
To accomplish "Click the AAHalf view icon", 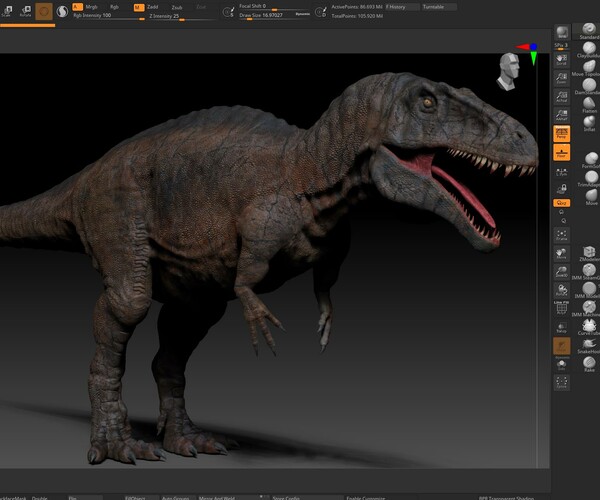I will [561, 115].
